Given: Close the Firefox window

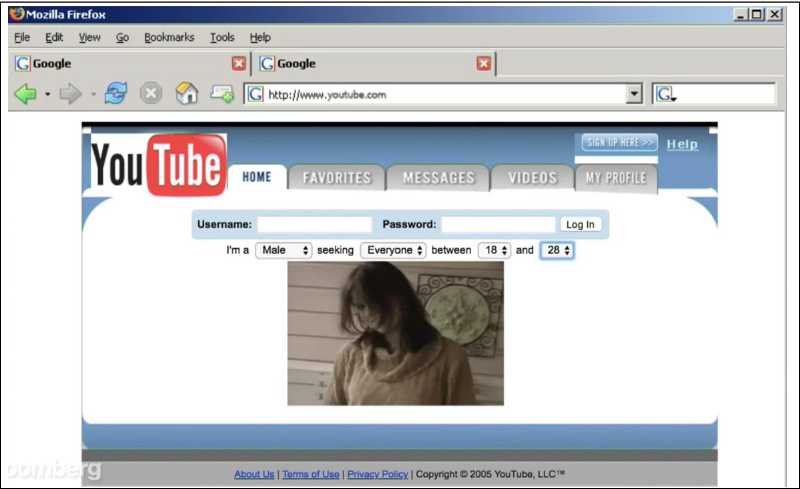Looking at the screenshot, I should pos(775,14).
